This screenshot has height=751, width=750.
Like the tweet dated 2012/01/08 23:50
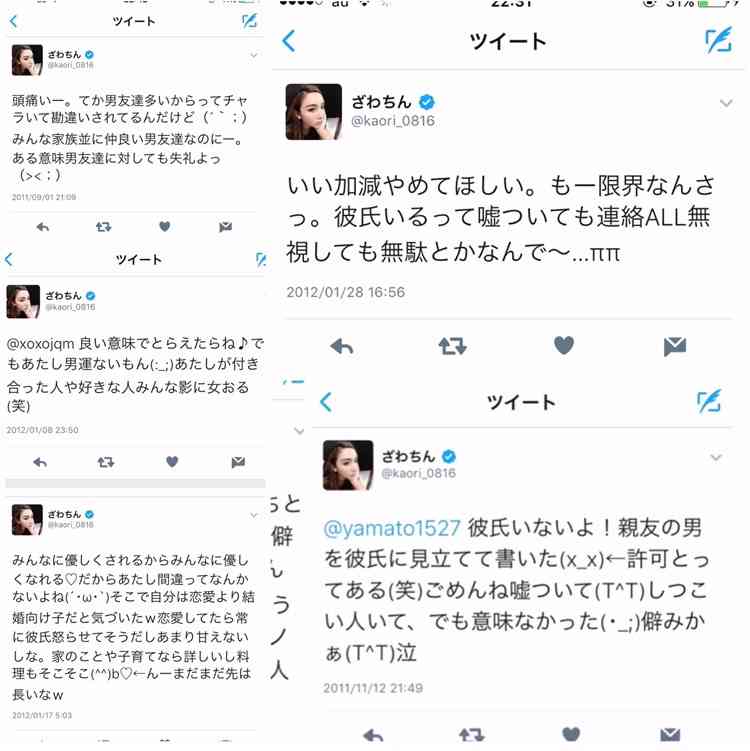tap(172, 462)
